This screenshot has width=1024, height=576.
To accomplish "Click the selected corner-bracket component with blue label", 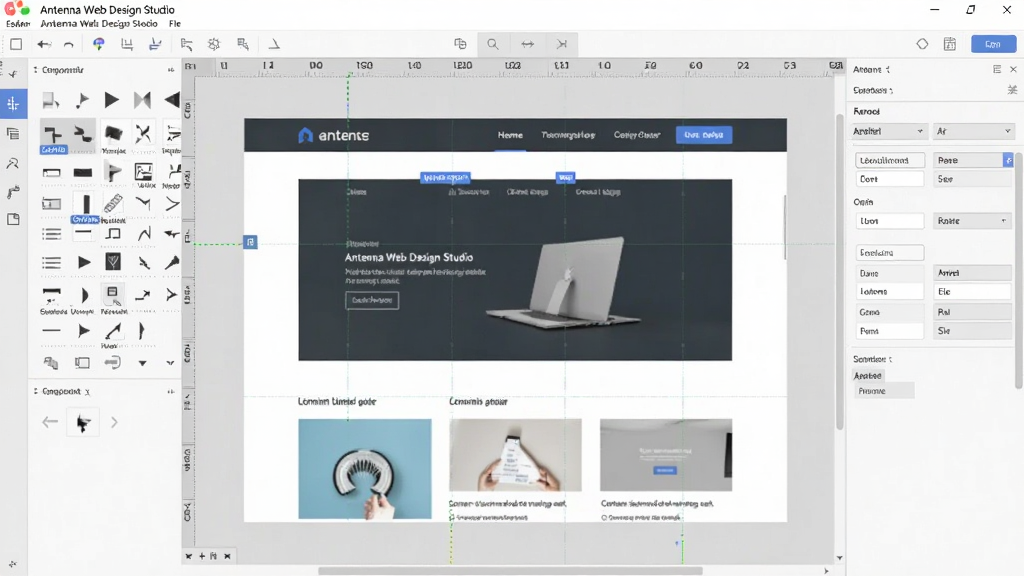I will click(x=53, y=136).
